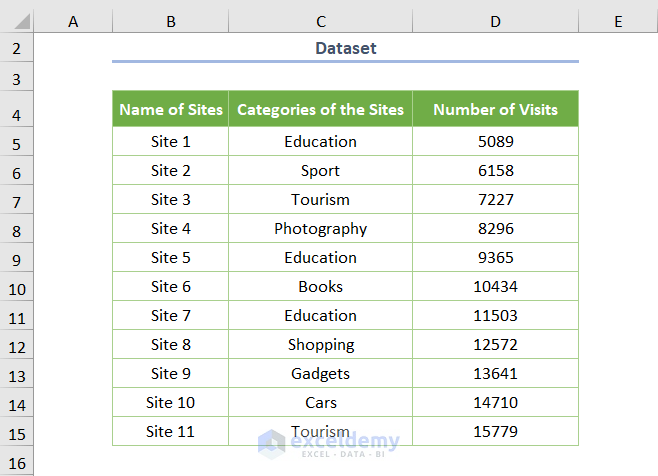Select column D header

pyautogui.click(x=495, y=21)
